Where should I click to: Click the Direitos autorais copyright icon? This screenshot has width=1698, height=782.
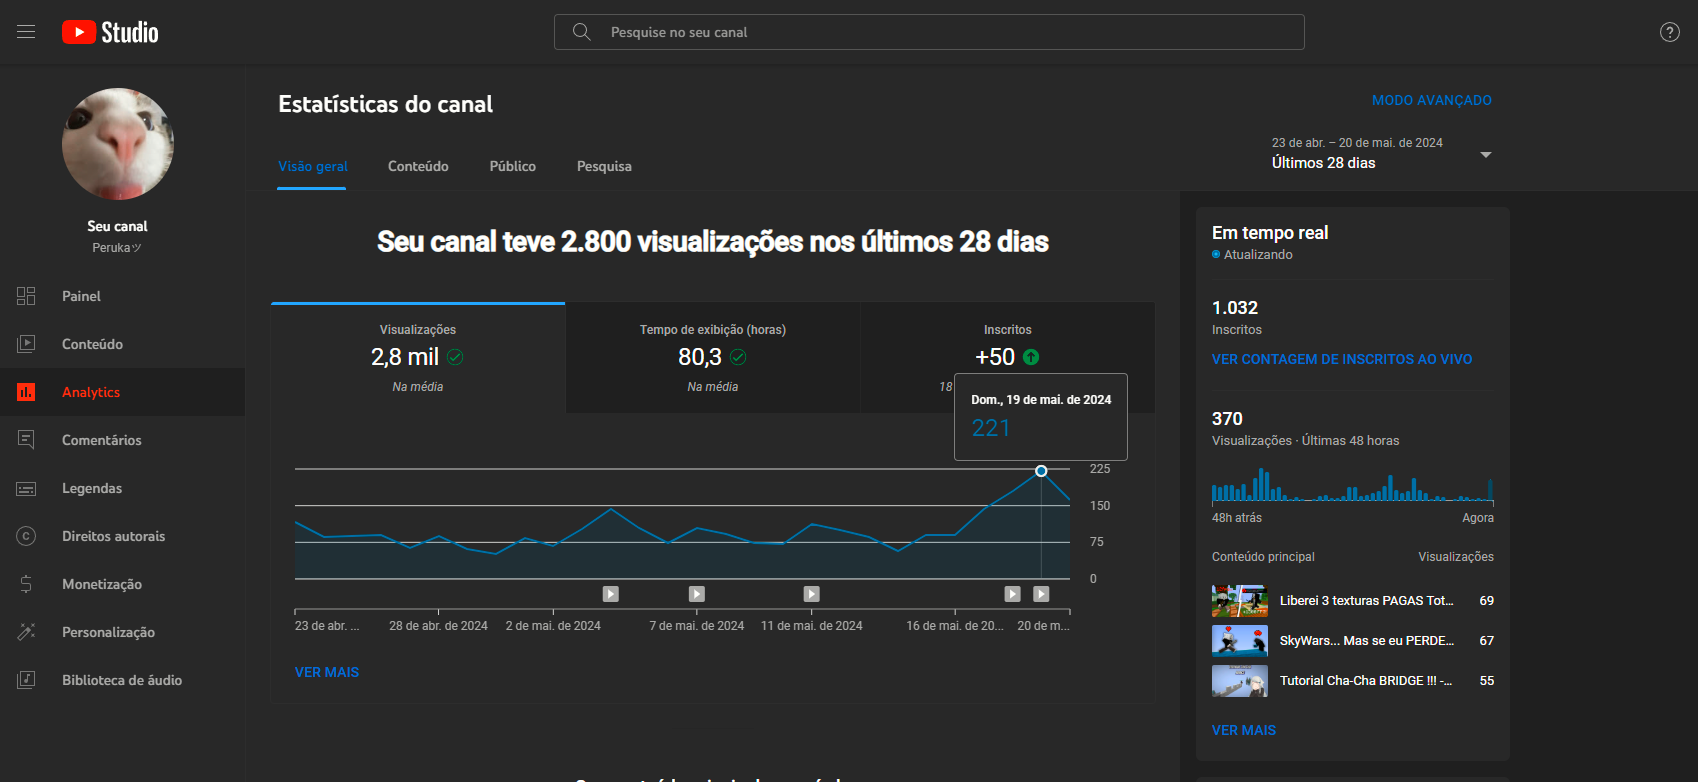[x=26, y=536]
